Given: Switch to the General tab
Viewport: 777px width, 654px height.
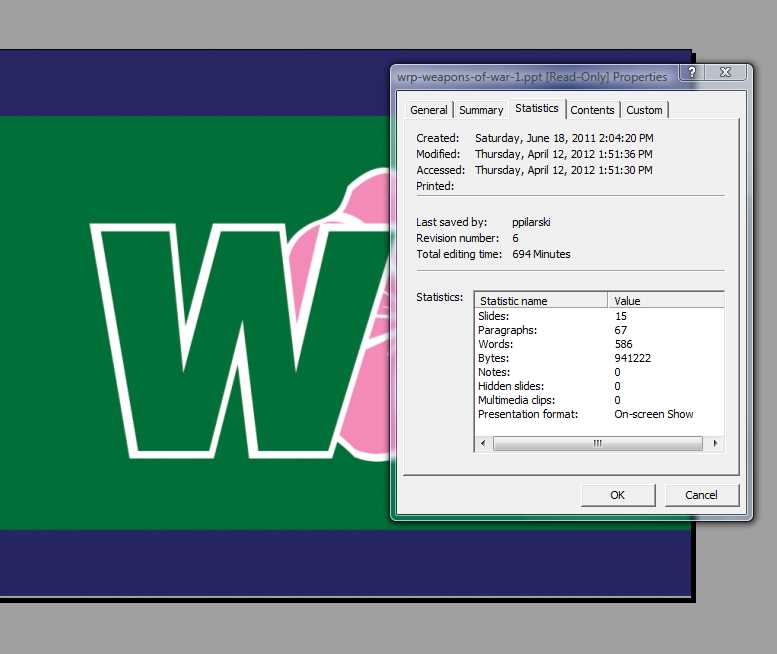Looking at the screenshot, I should coord(429,109).
